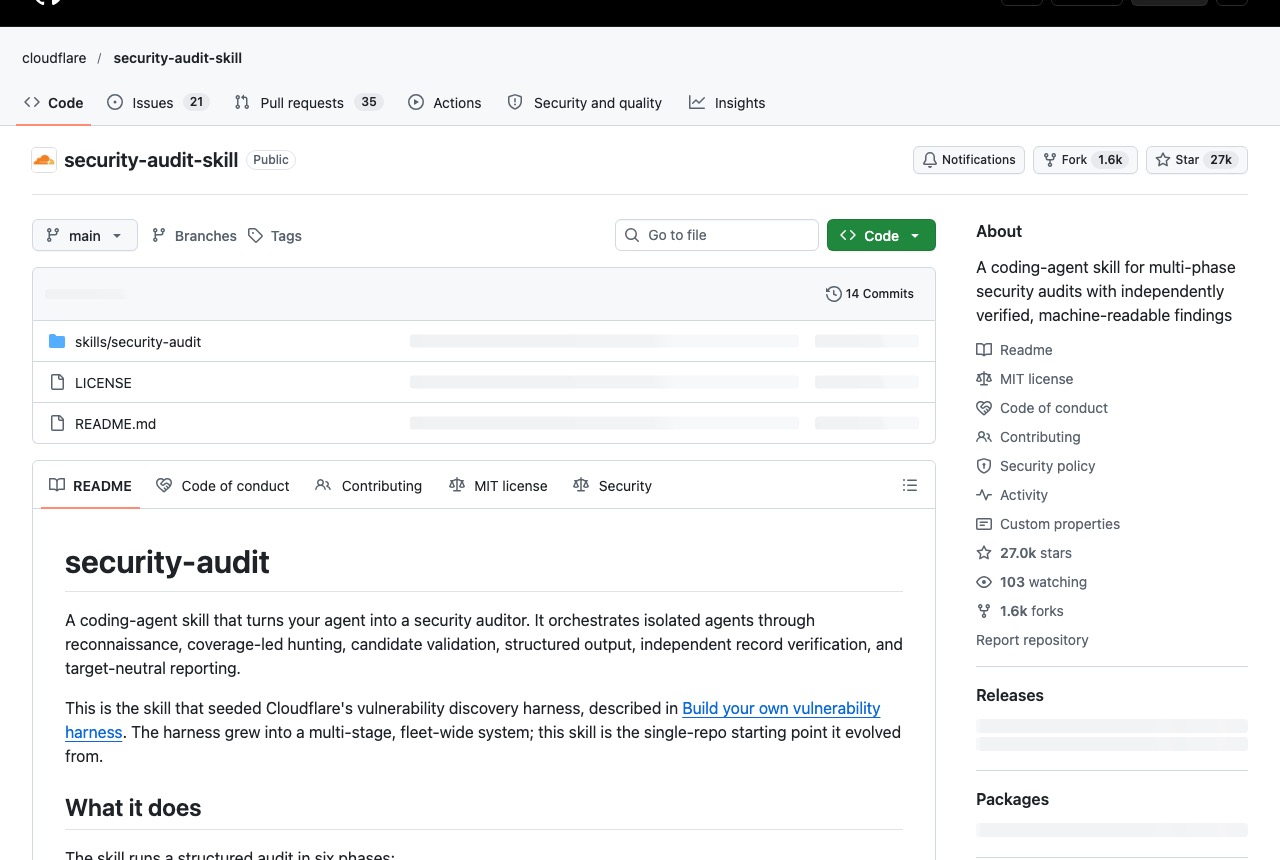Click the Issues count badge 21
Image resolution: width=1280 pixels, height=860 pixels.
coord(197,102)
